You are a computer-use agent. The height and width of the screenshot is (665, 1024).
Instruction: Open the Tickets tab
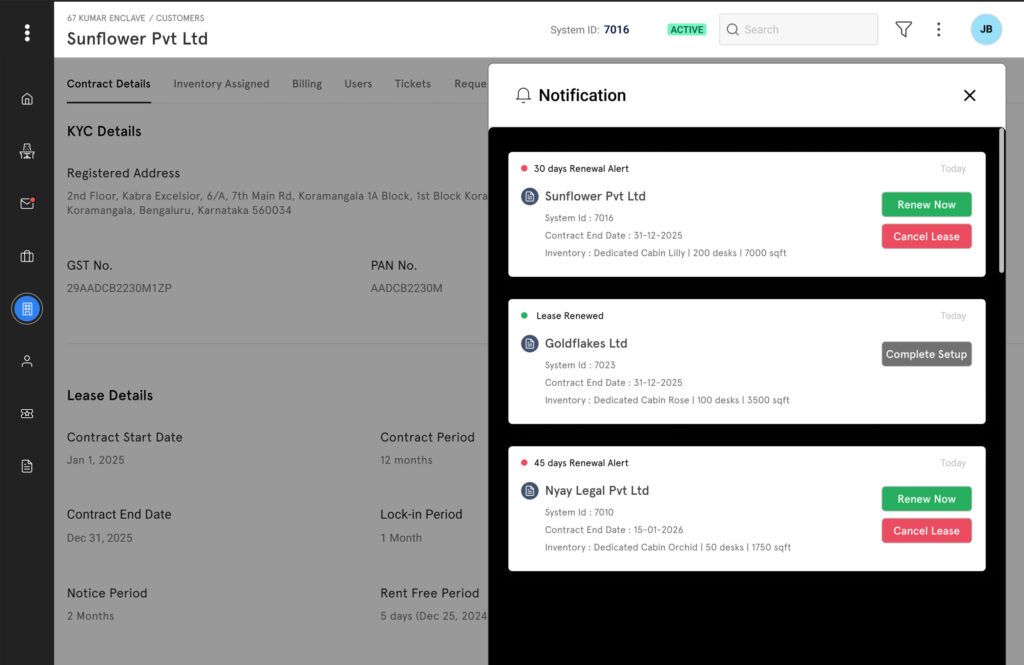[412, 84]
